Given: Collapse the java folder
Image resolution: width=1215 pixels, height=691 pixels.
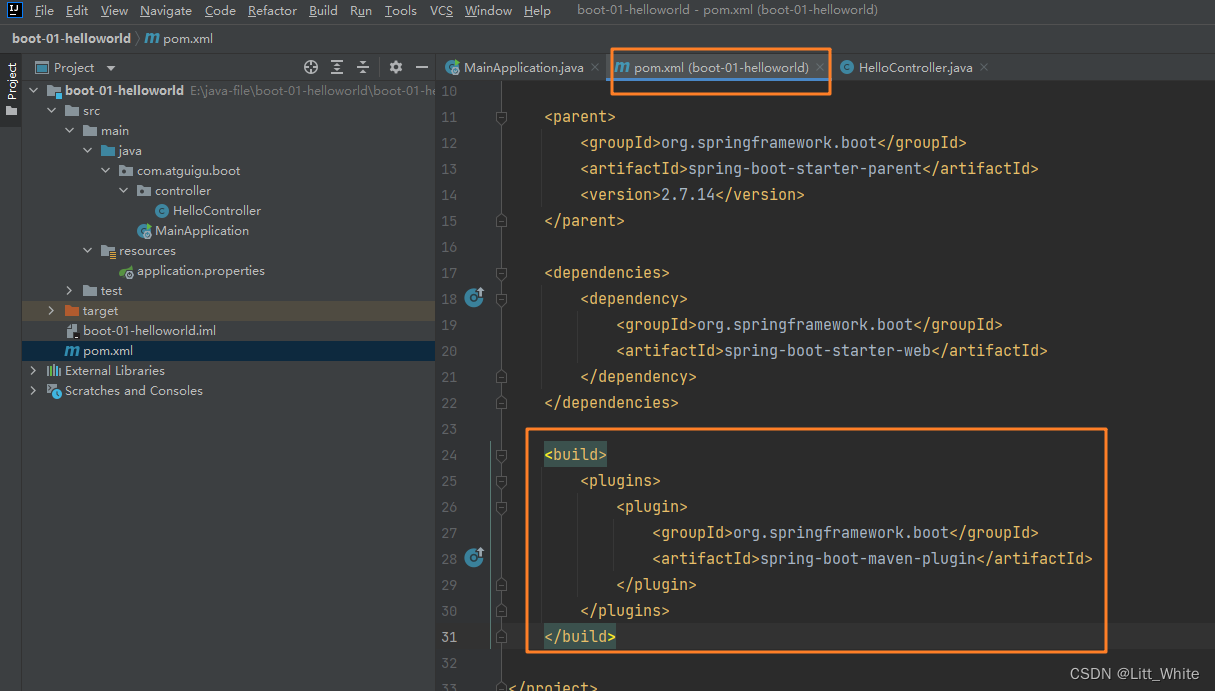Looking at the screenshot, I should (x=88, y=151).
